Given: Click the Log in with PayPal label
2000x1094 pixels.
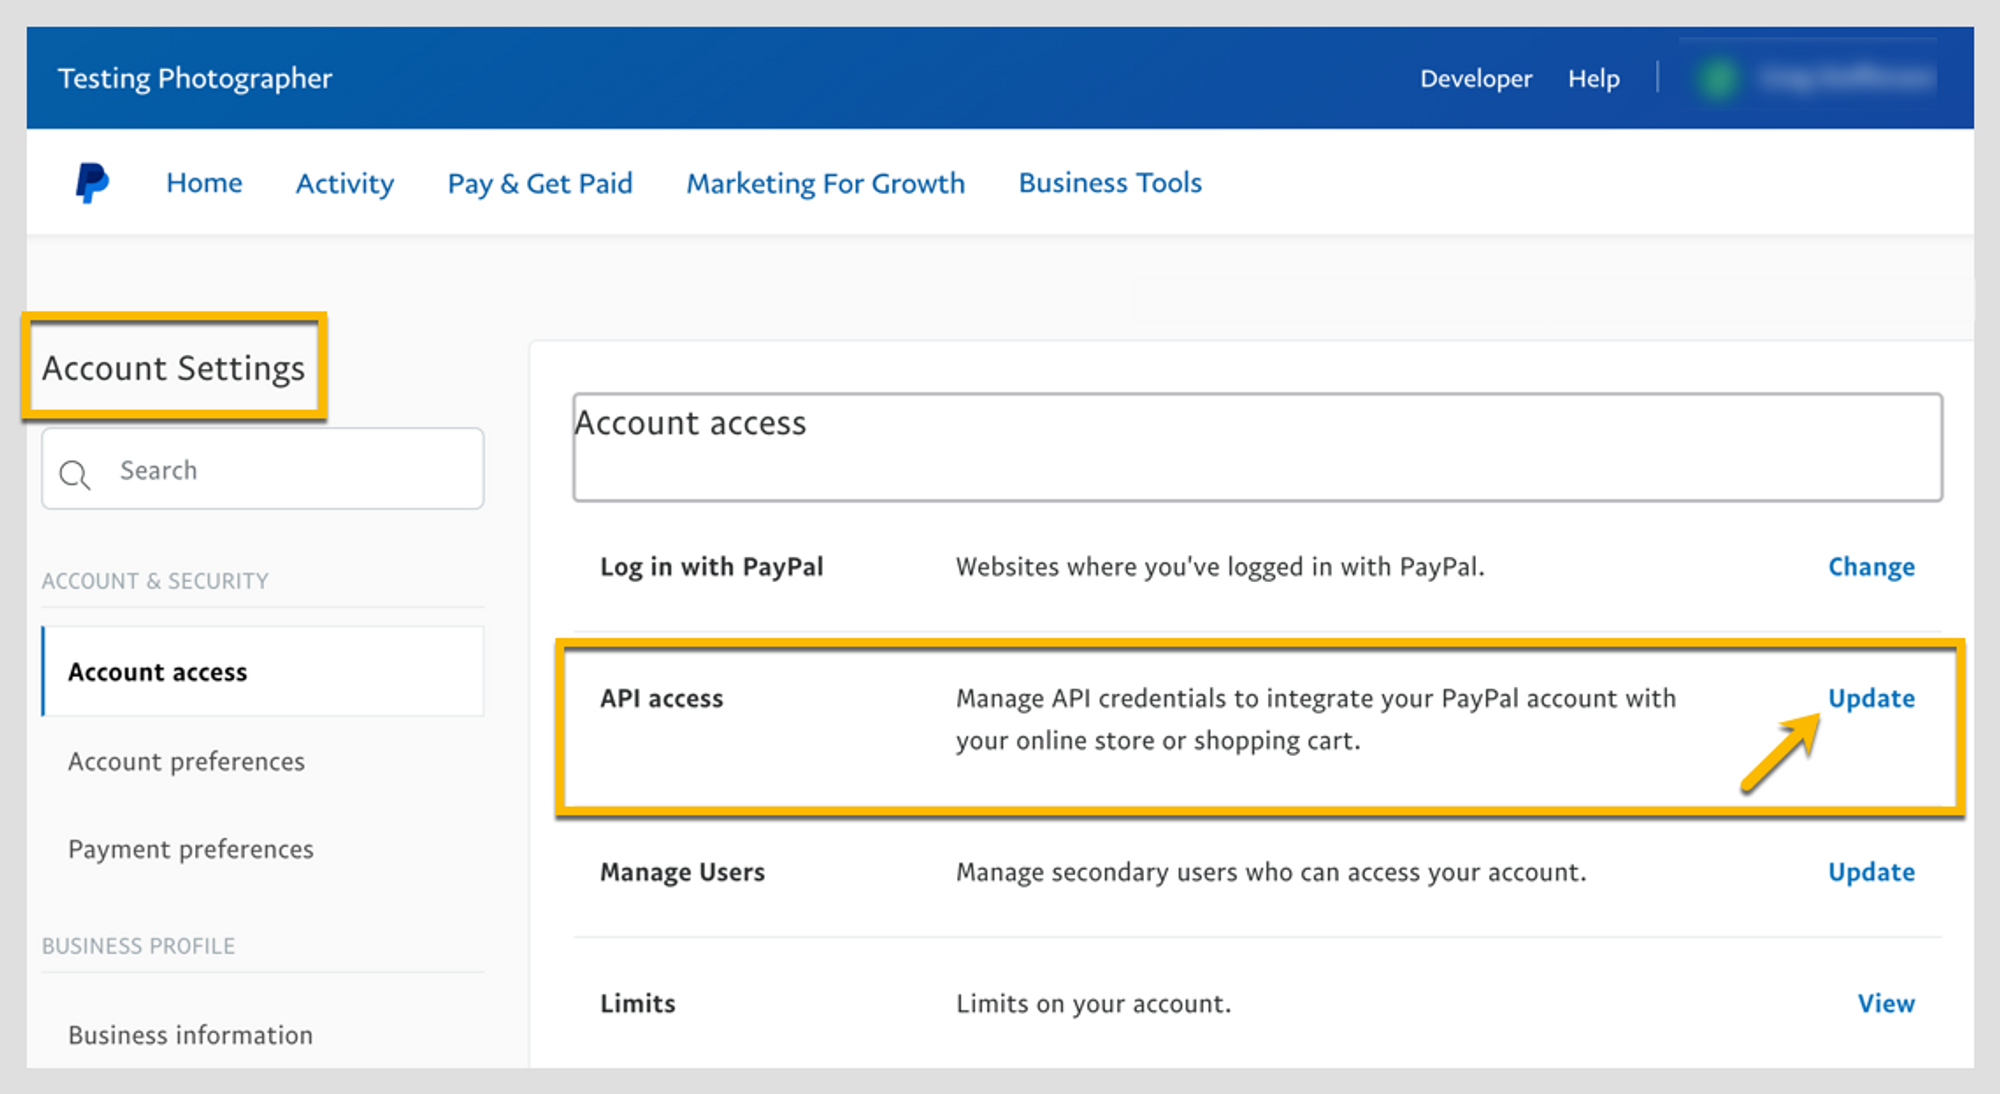Looking at the screenshot, I should coord(712,567).
